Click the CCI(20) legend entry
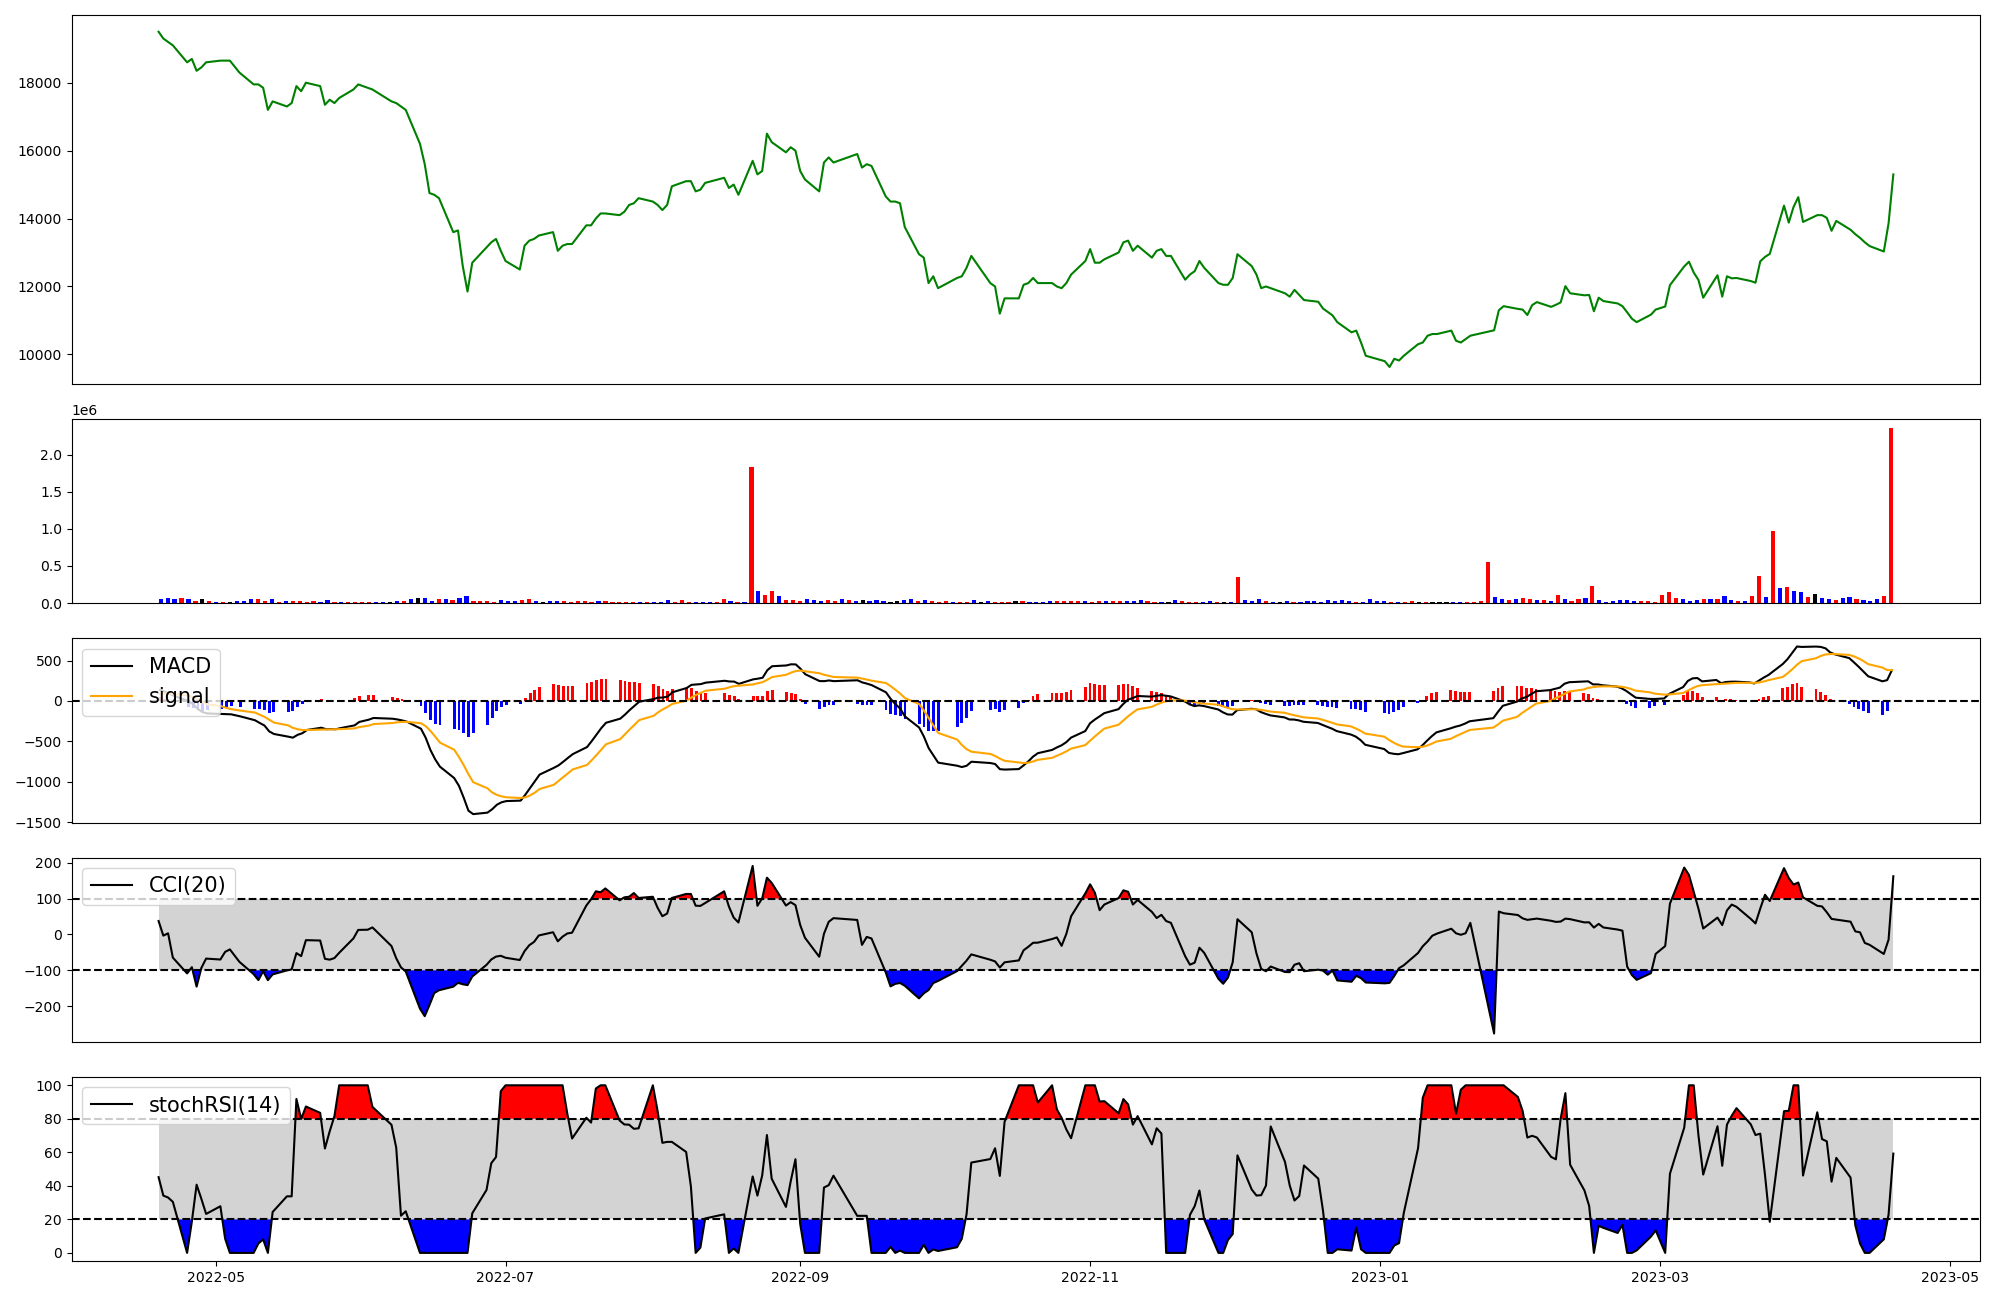 click(x=186, y=885)
